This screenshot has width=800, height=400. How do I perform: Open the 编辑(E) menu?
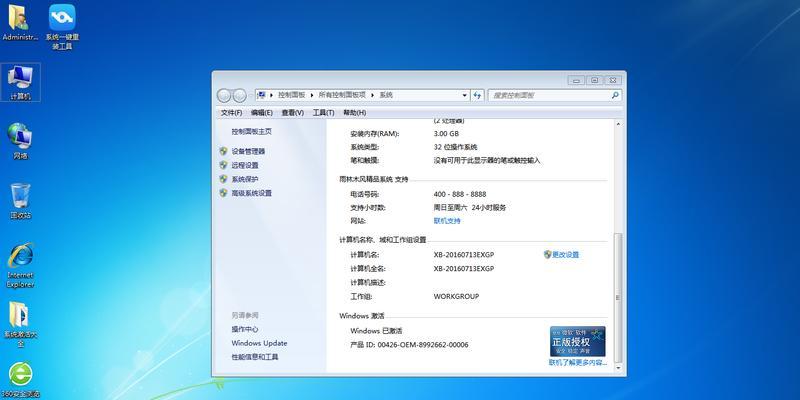tap(262, 112)
